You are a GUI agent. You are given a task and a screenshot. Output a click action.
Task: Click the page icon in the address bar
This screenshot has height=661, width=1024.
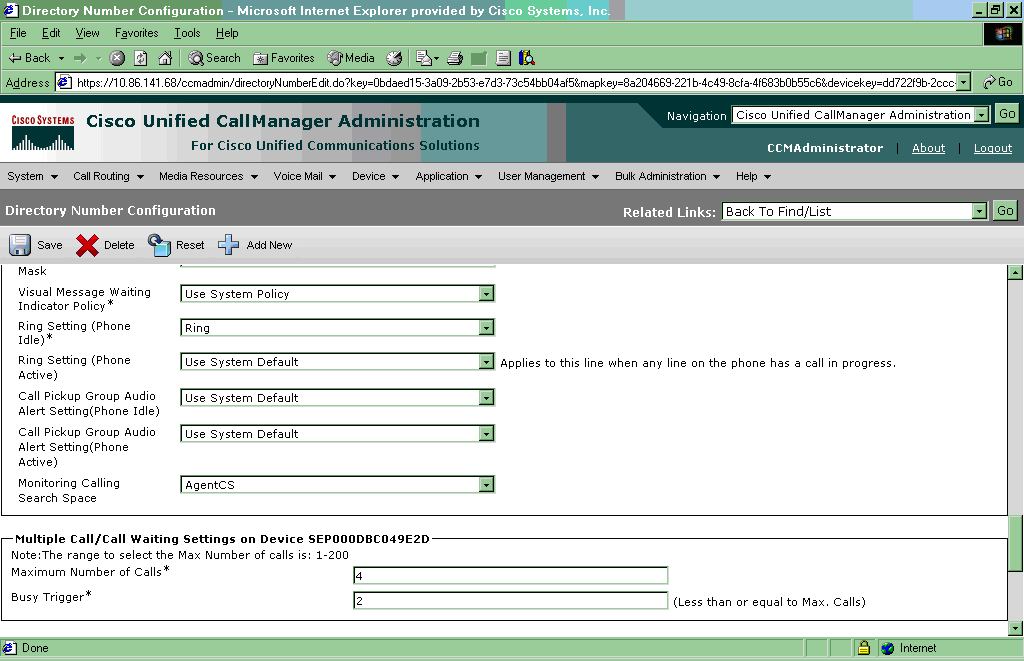point(64,82)
